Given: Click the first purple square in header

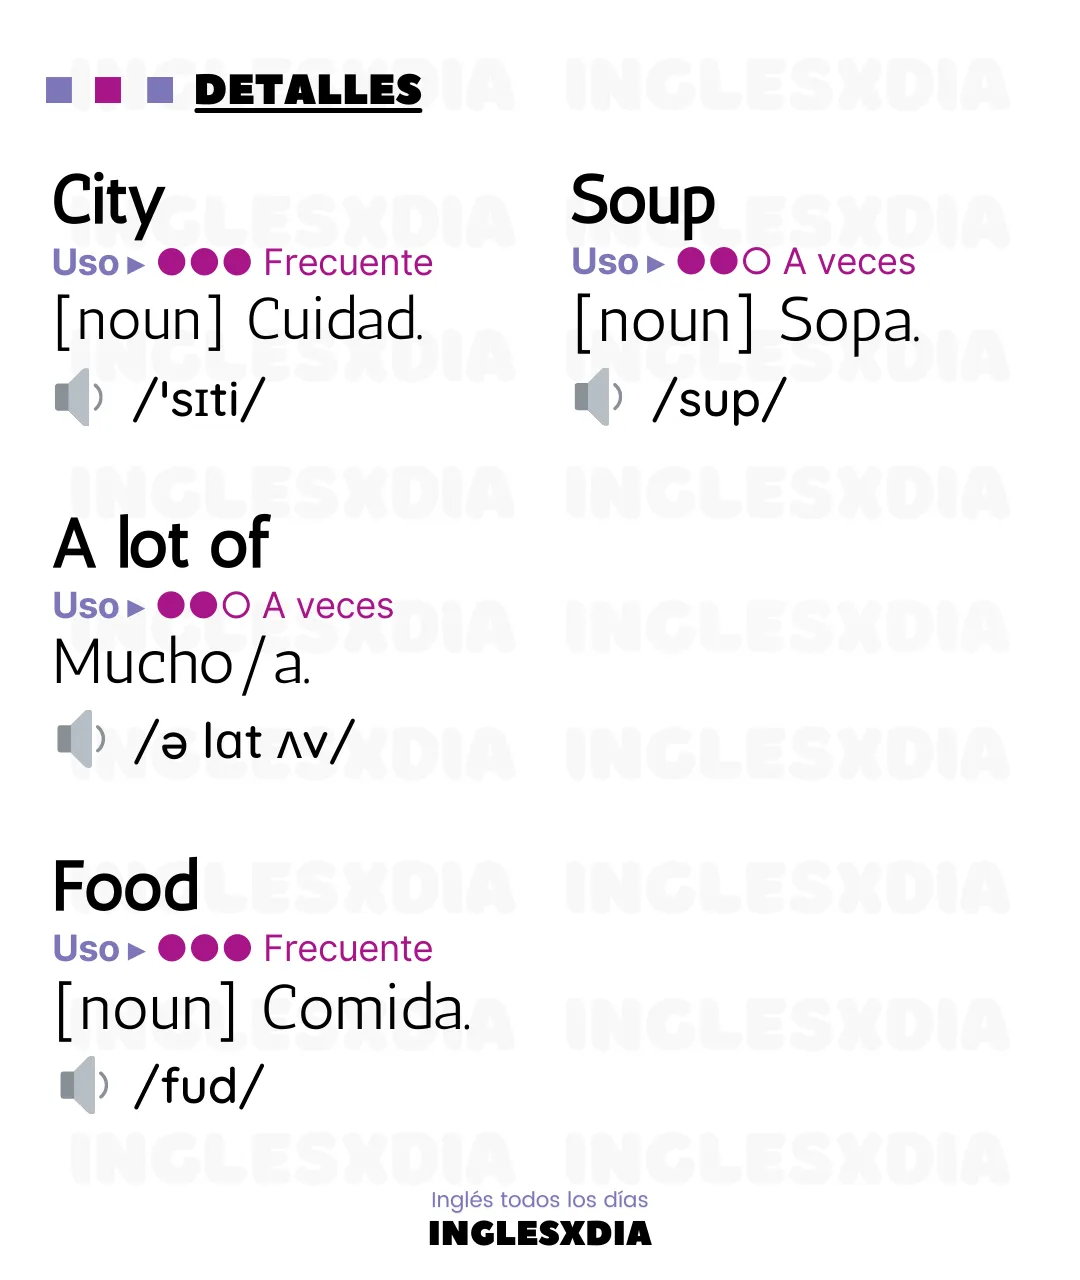Looking at the screenshot, I should [x=59, y=90].
